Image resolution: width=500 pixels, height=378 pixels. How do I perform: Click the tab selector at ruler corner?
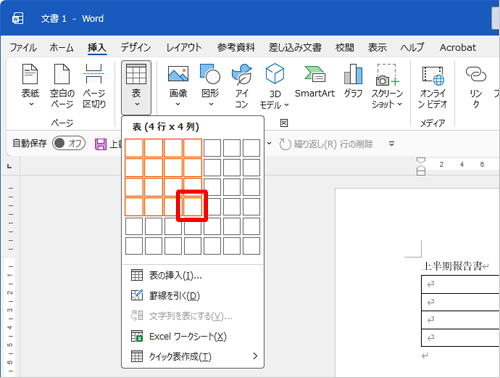pos(10,166)
